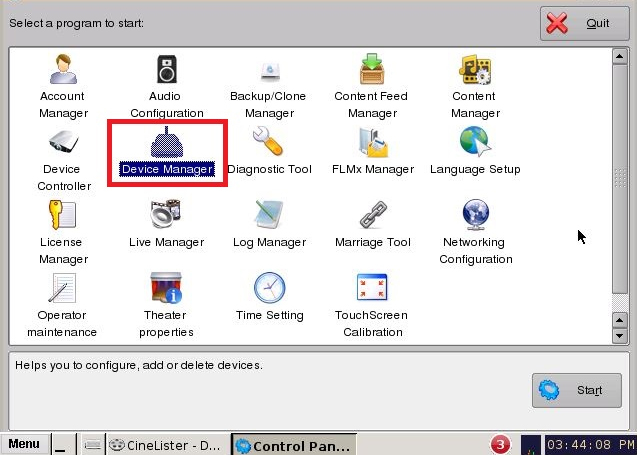The image size is (637, 455).
Task: Switch to CineLister taskbar window
Action: [x=167, y=445]
